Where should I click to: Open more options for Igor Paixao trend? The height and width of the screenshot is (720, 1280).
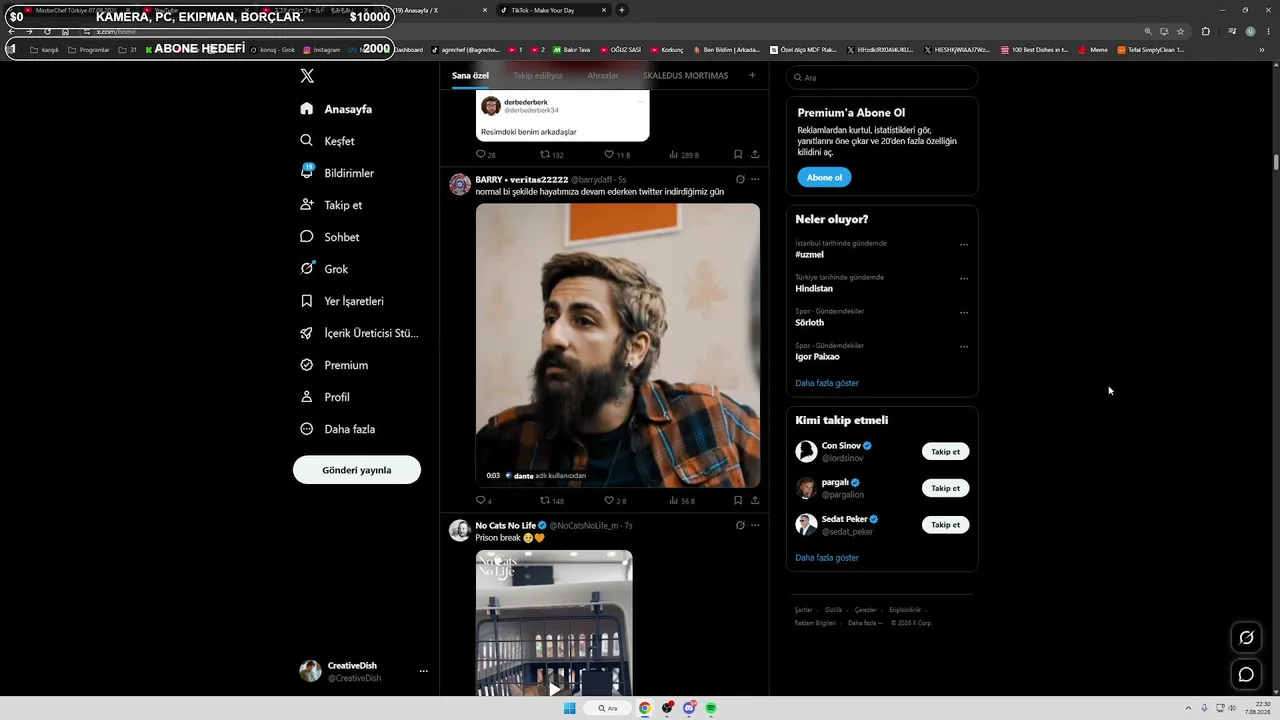[x=964, y=347]
